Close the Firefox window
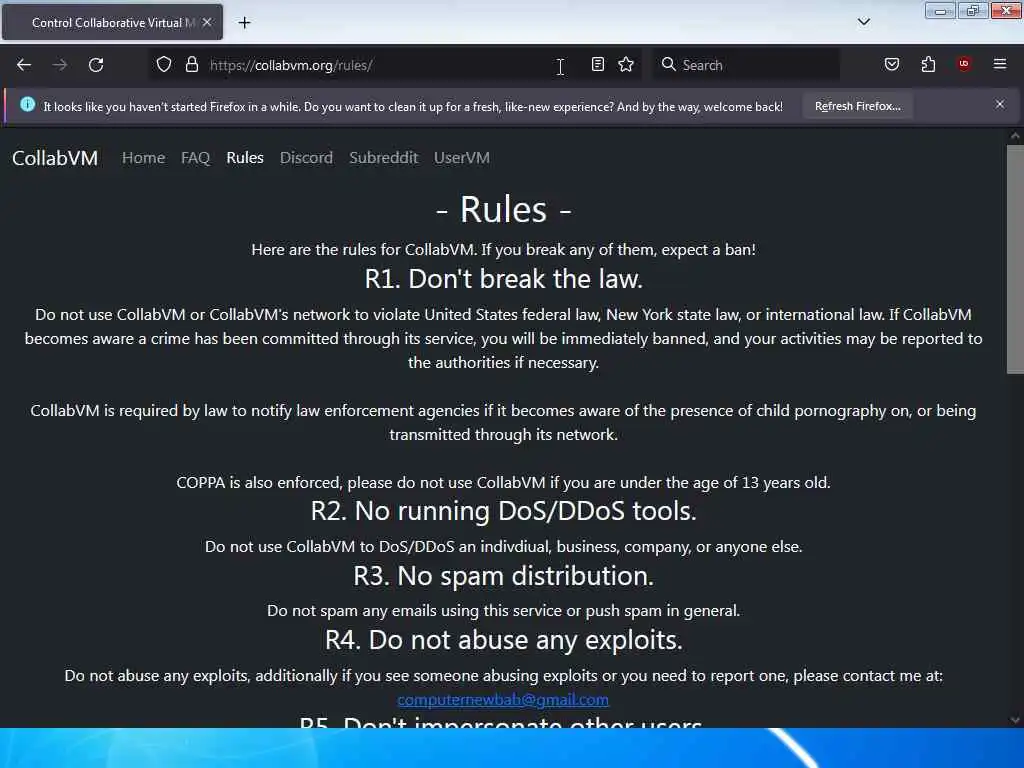This screenshot has height=768, width=1024. click(1006, 10)
